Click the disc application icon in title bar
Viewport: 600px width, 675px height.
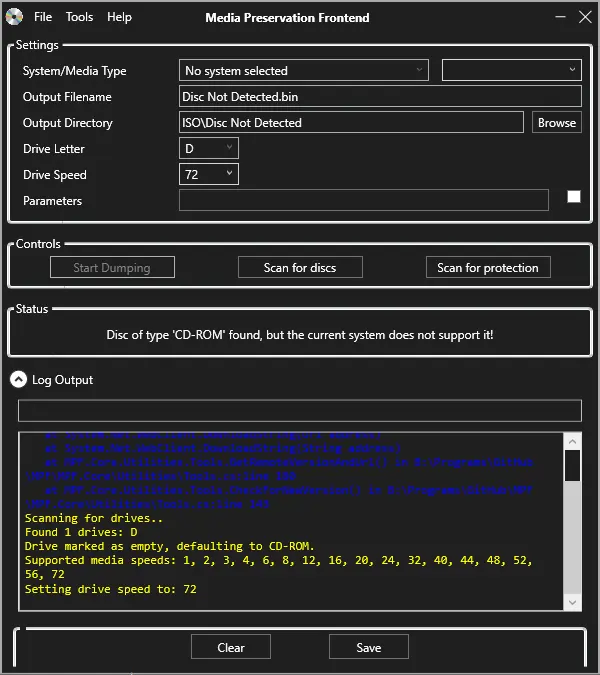pyautogui.click(x=14, y=17)
